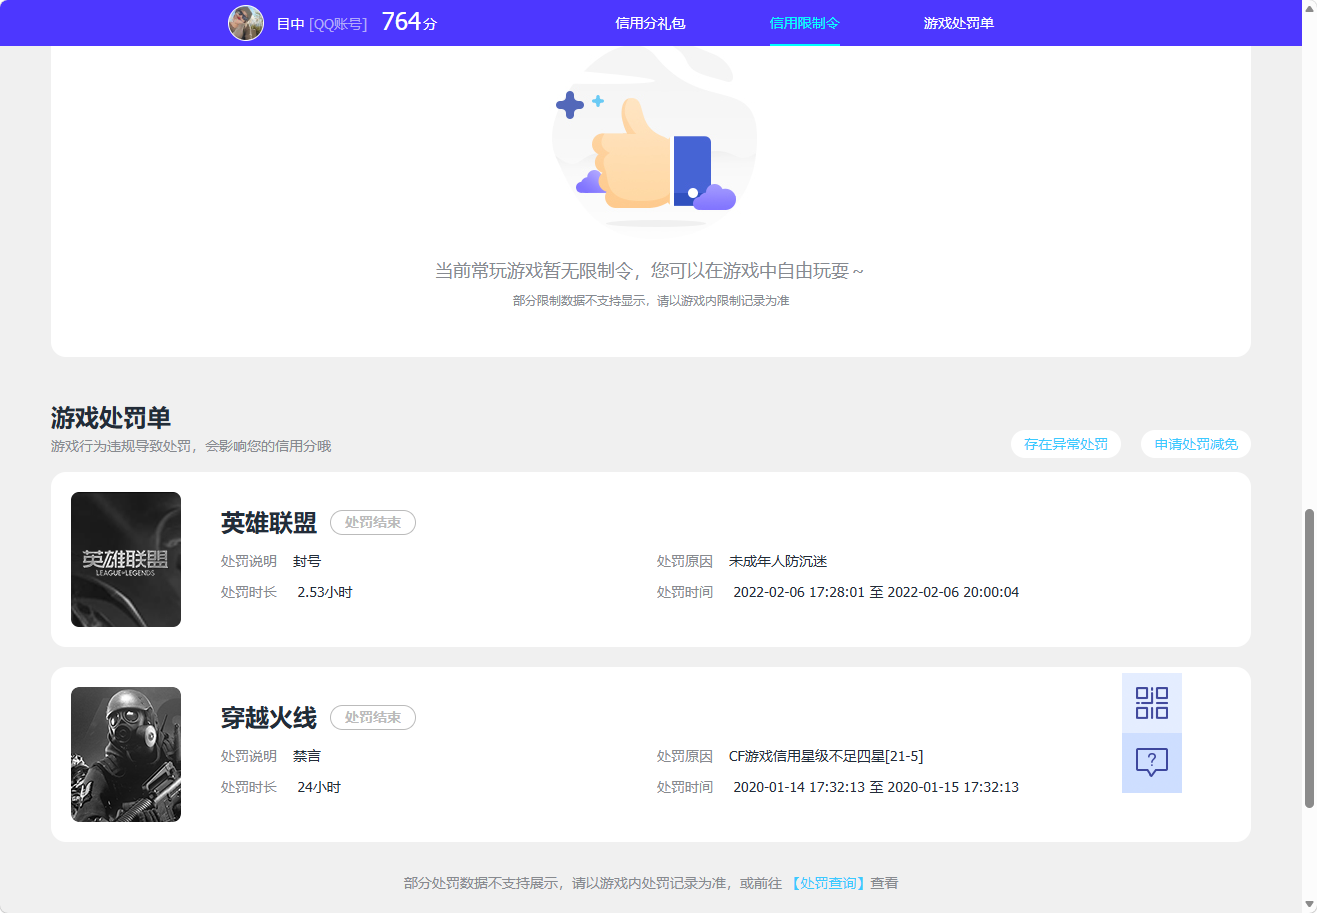Image resolution: width=1317 pixels, height=913 pixels.
Task: Click the 2020-01-14 penalty time range
Action: click(x=876, y=787)
